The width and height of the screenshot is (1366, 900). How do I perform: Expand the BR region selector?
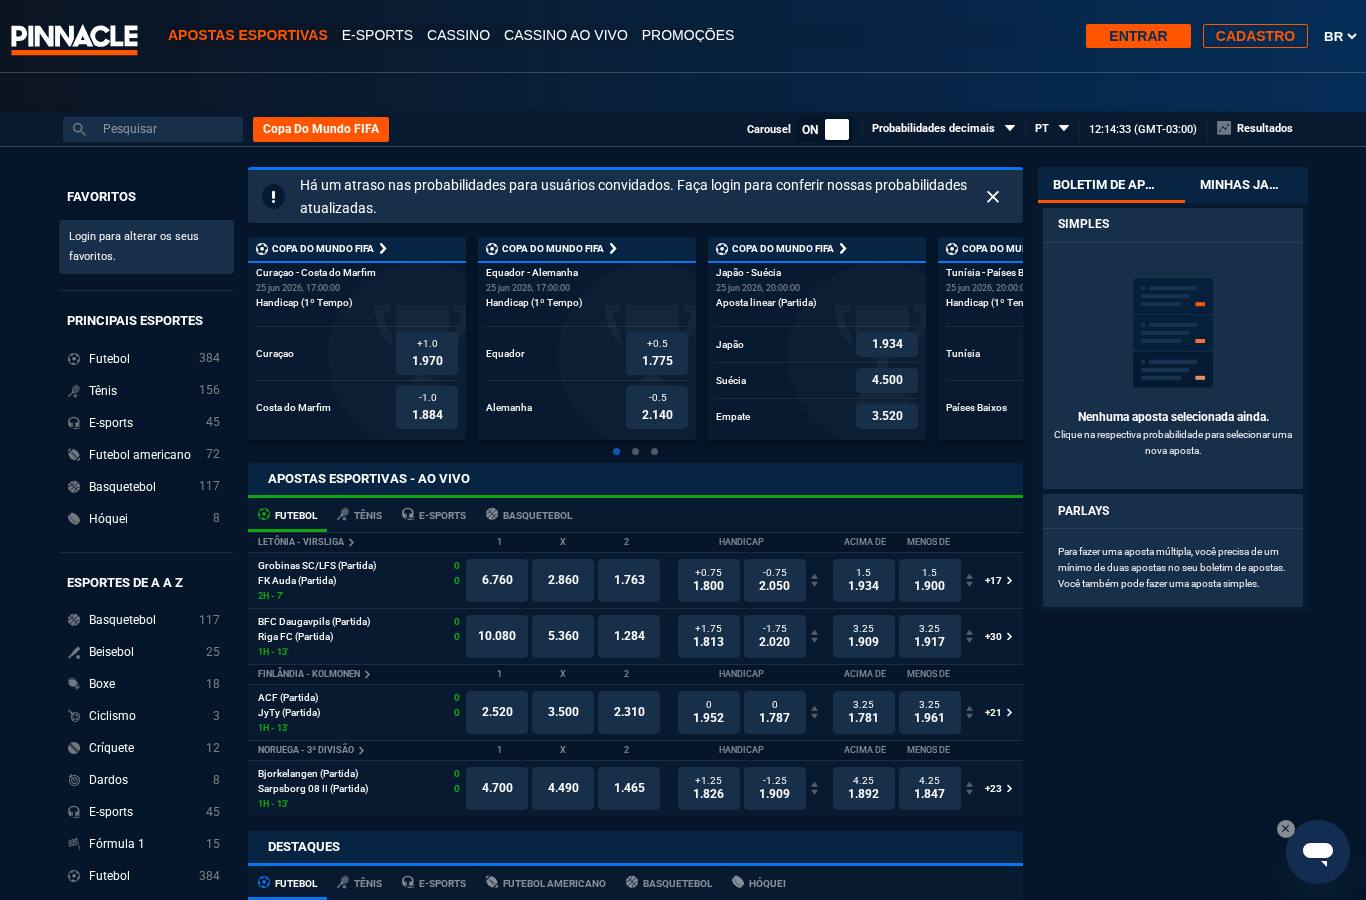(1340, 36)
